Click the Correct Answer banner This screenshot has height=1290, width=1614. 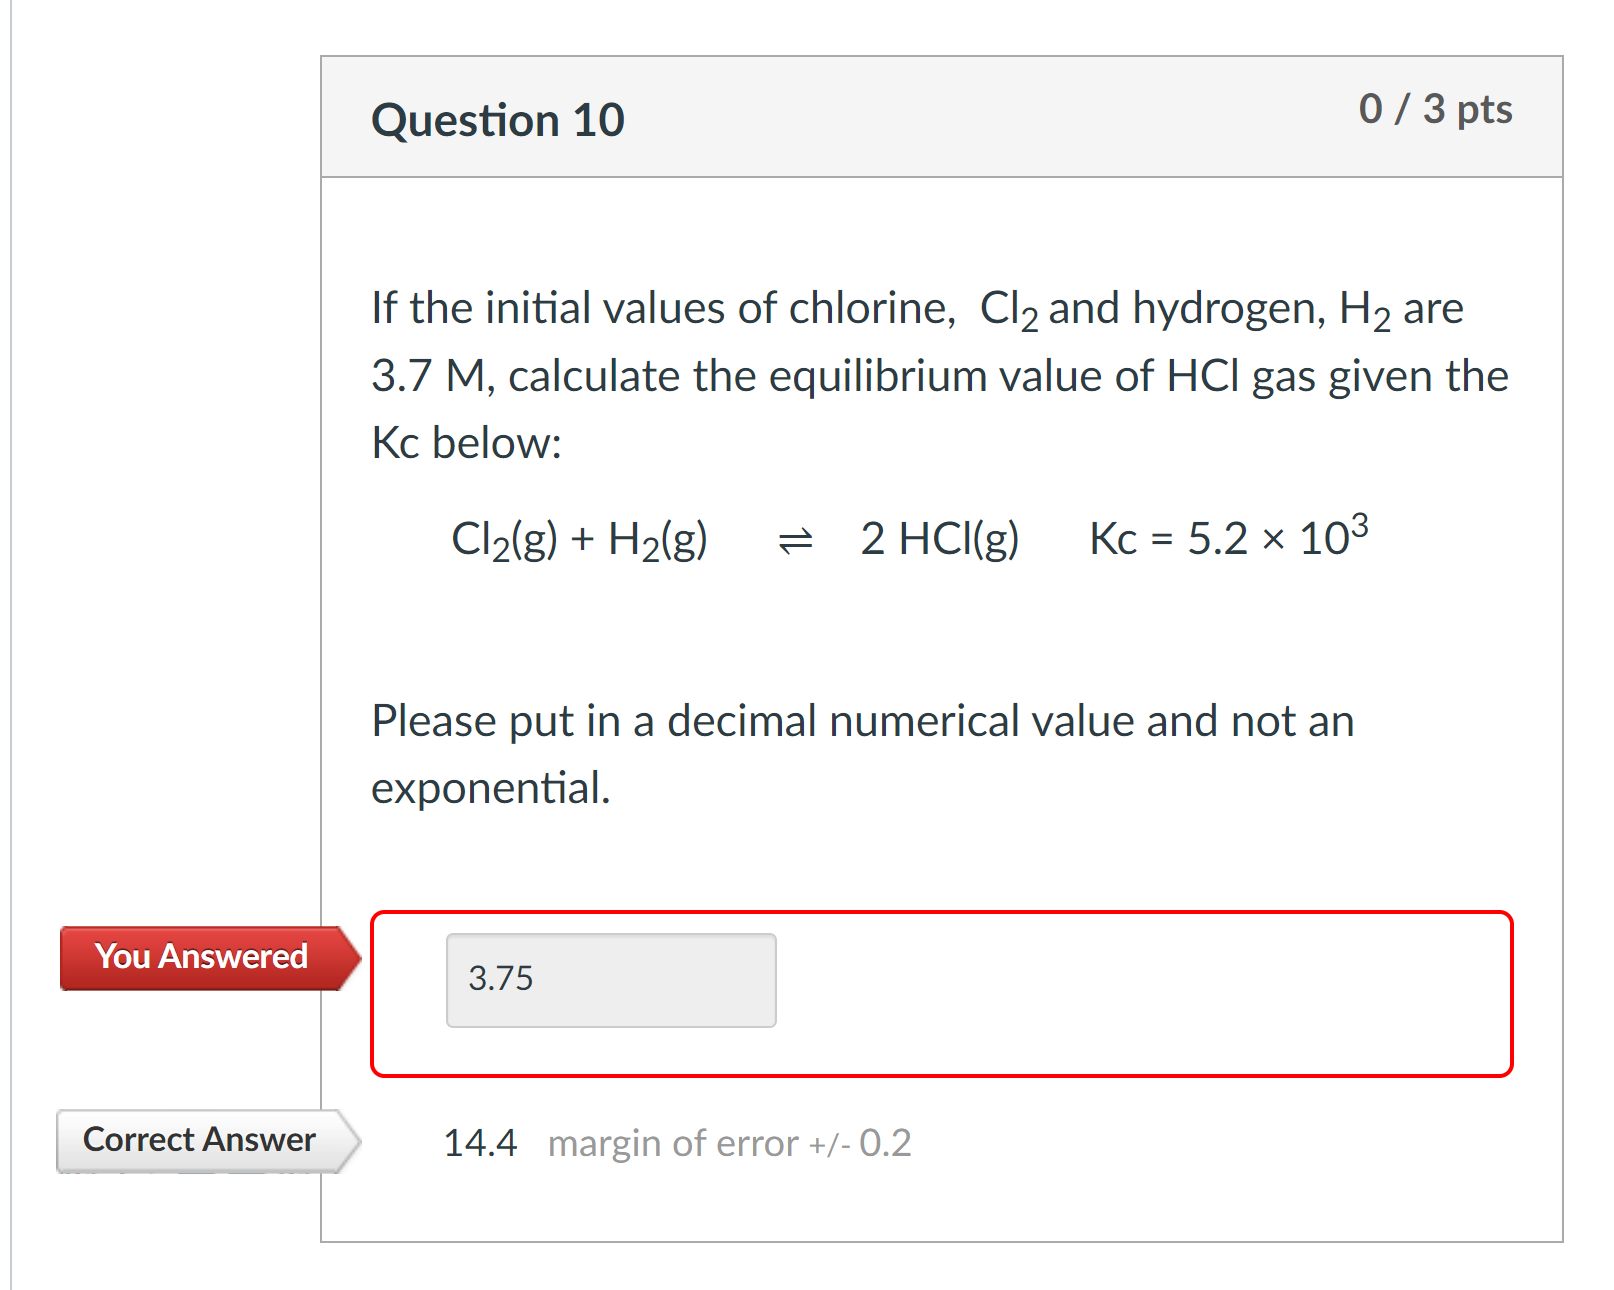(198, 1139)
